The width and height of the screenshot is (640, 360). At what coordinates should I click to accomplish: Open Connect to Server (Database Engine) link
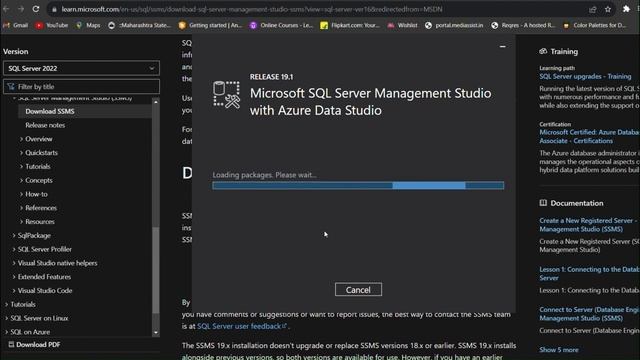589,313
